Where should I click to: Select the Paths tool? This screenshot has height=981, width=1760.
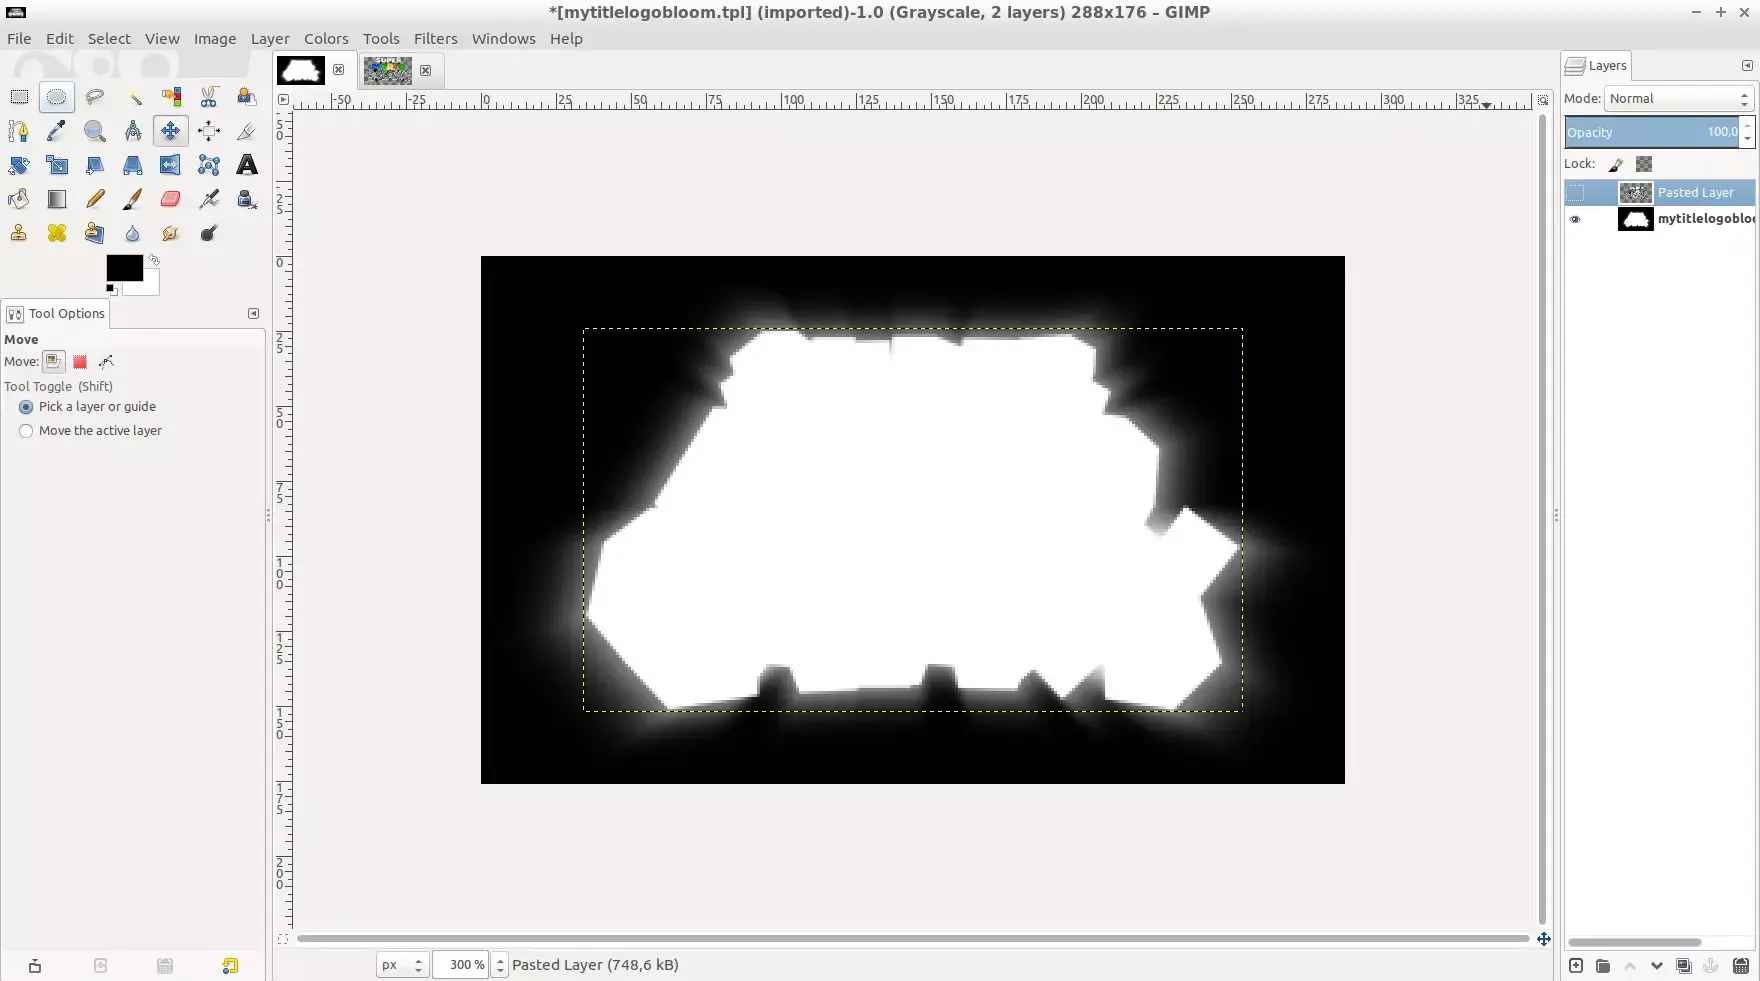(x=19, y=131)
